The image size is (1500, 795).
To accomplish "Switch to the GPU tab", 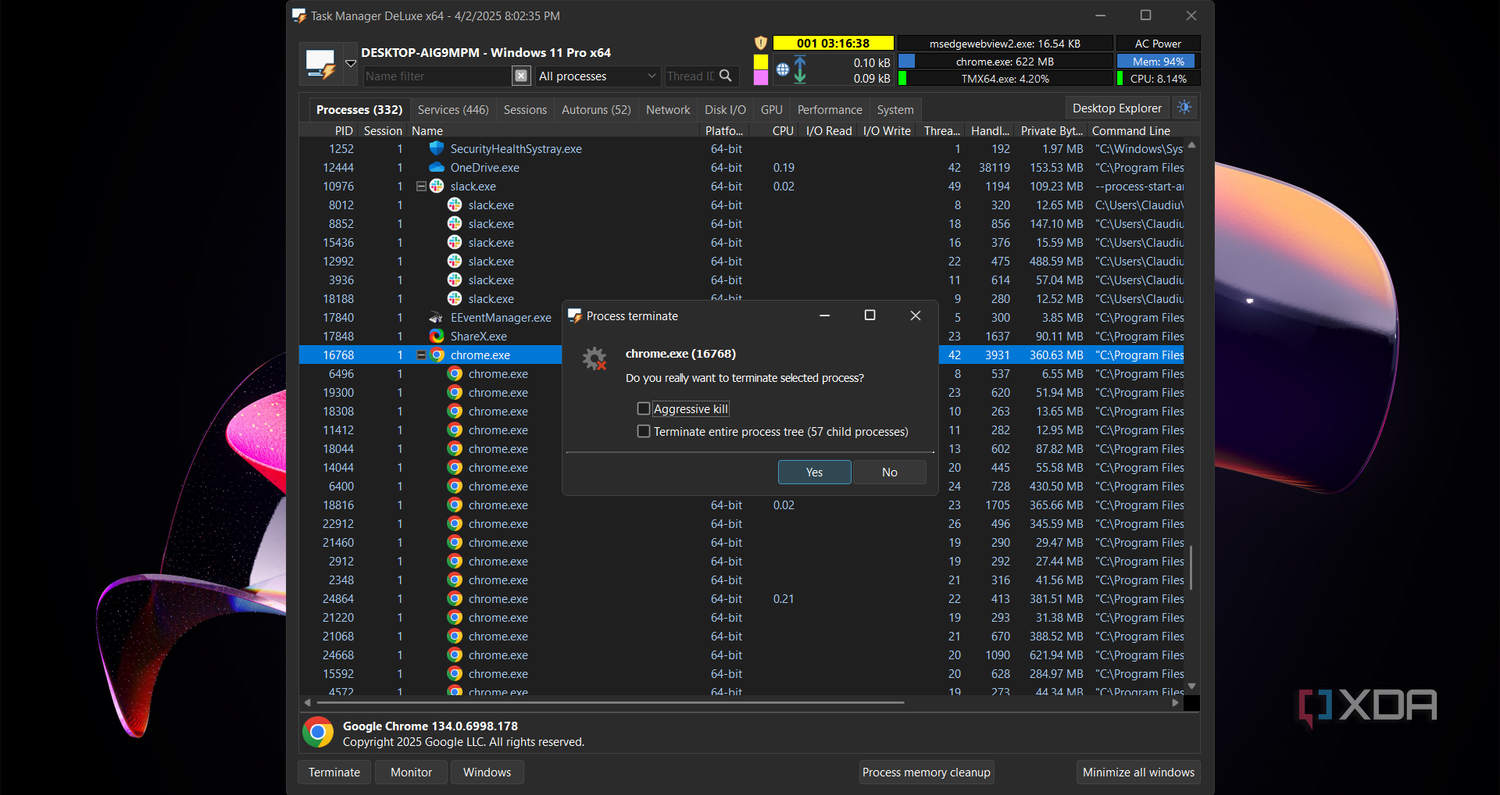I will [x=772, y=110].
